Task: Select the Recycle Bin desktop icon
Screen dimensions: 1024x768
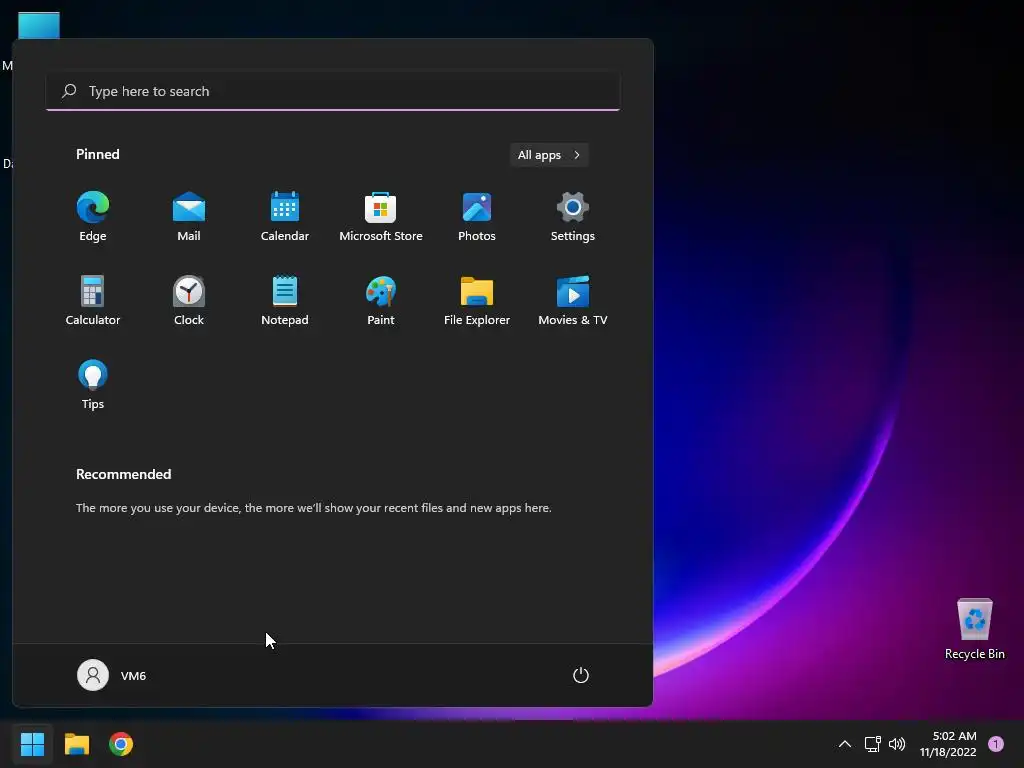Action: coord(974,629)
